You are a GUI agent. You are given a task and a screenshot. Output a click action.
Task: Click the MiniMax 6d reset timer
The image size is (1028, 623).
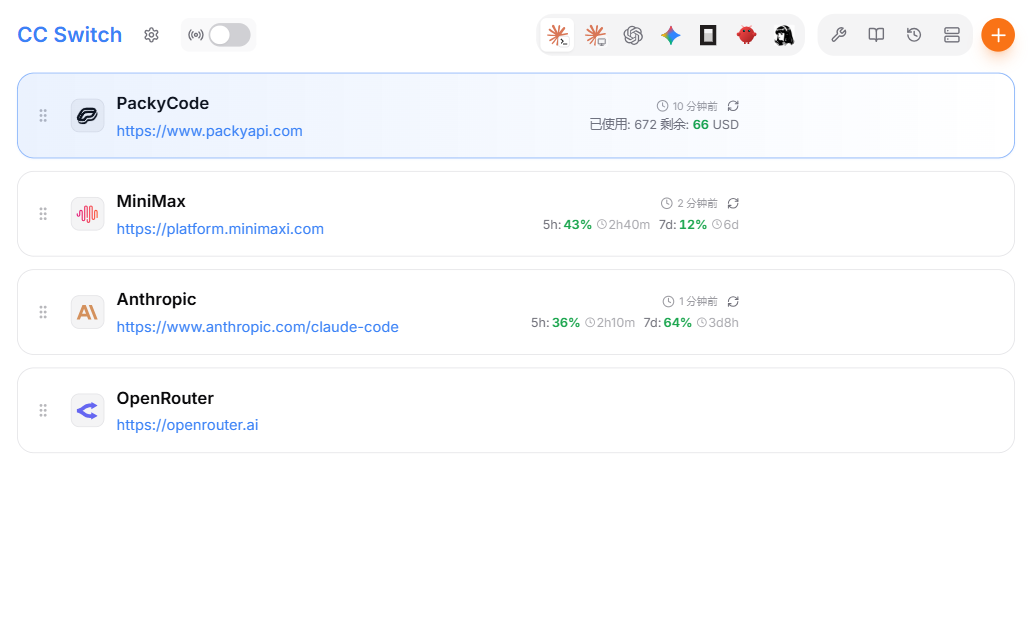[726, 224]
